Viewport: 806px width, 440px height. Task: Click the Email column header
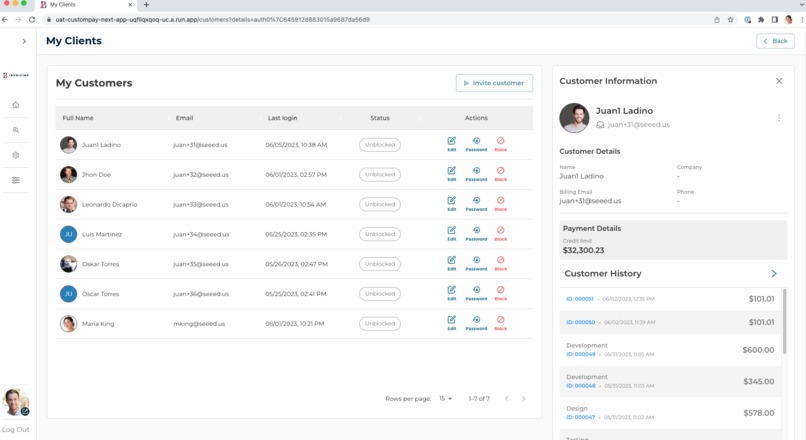185,118
